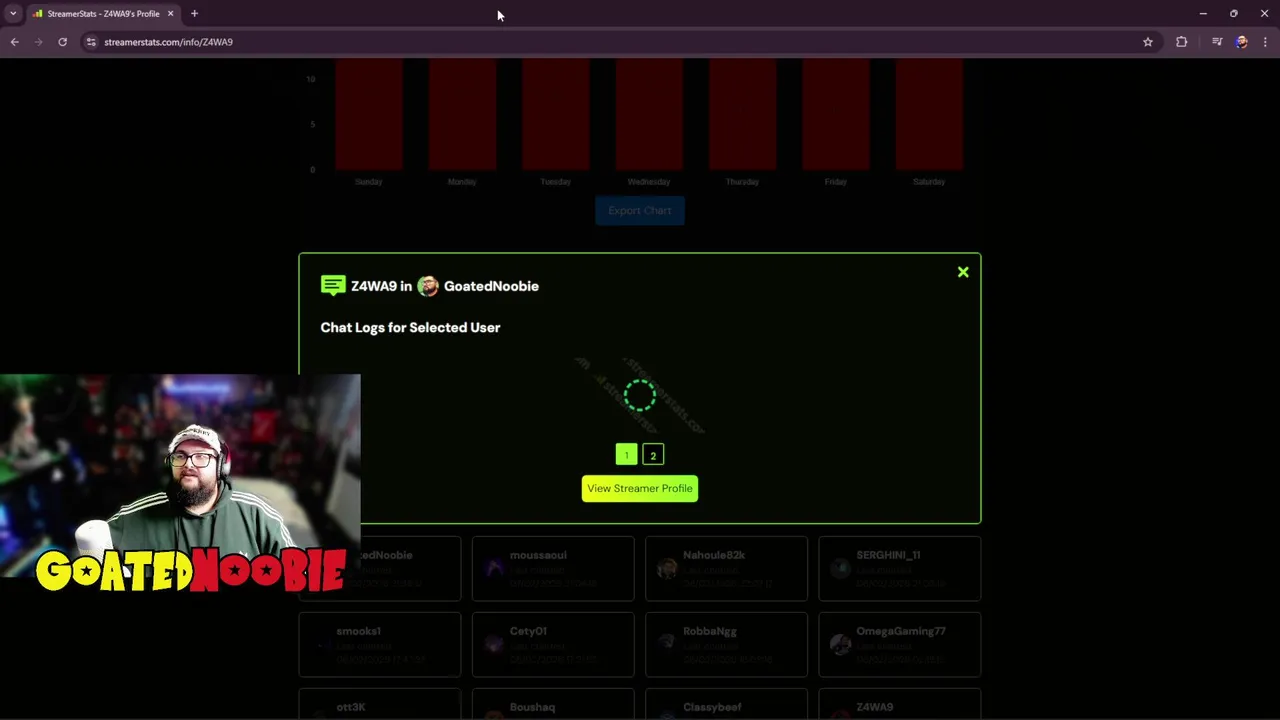Open the RobbaNgg streamer card
The image size is (1280, 720).
click(727, 645)
